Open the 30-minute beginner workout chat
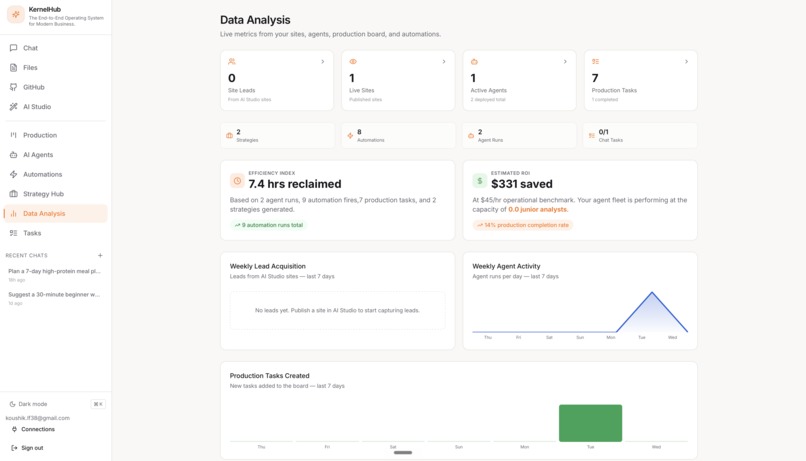The image size is (806, 461). pos(54,298)
